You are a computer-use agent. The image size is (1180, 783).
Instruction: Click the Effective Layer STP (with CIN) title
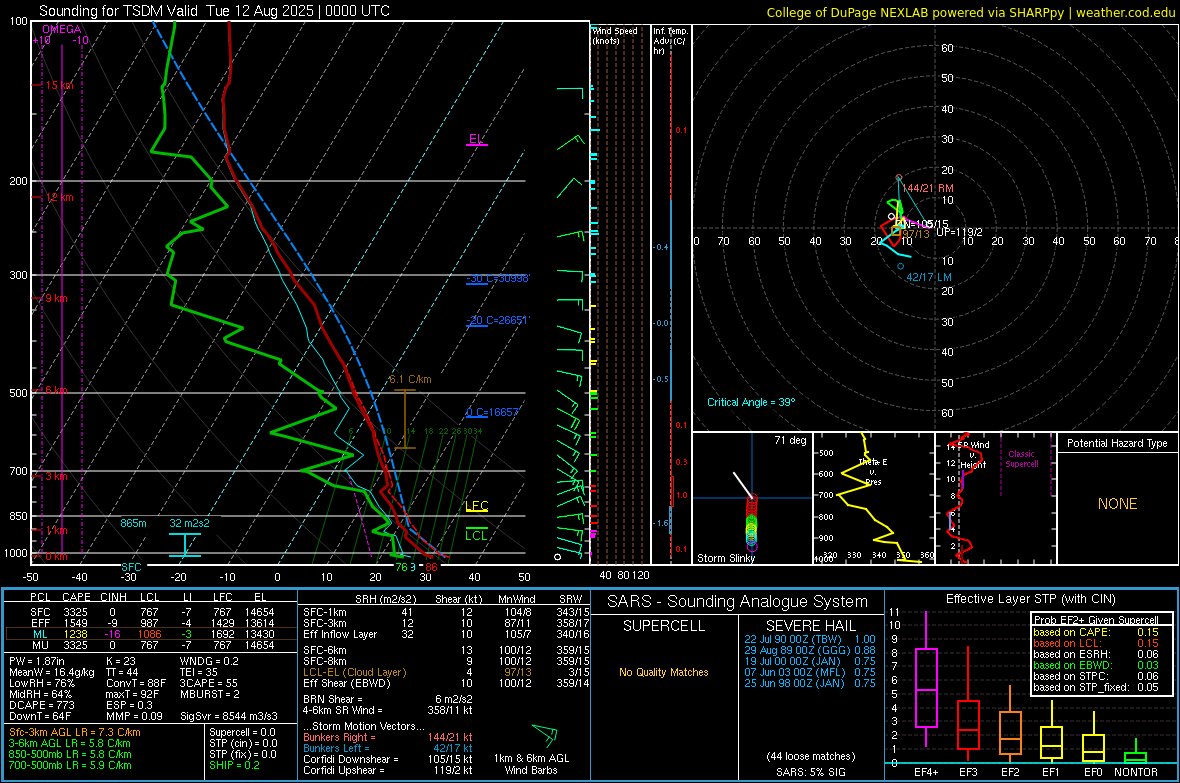[1030, 599]
